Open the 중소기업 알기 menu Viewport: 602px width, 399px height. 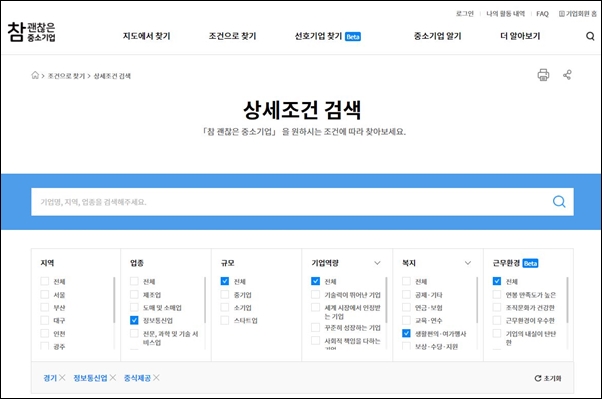(x=437, y=36)
